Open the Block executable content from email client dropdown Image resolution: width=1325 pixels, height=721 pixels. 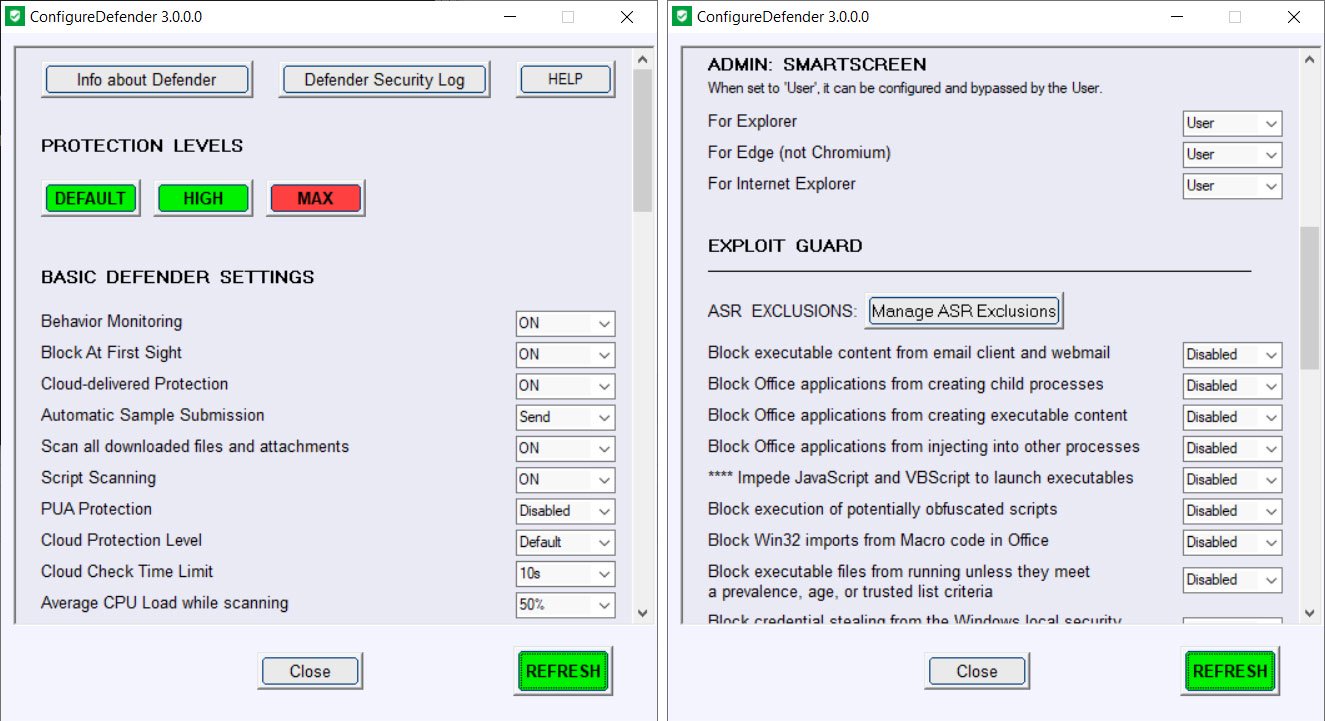pyautogui.click(x=1232, y=355)
